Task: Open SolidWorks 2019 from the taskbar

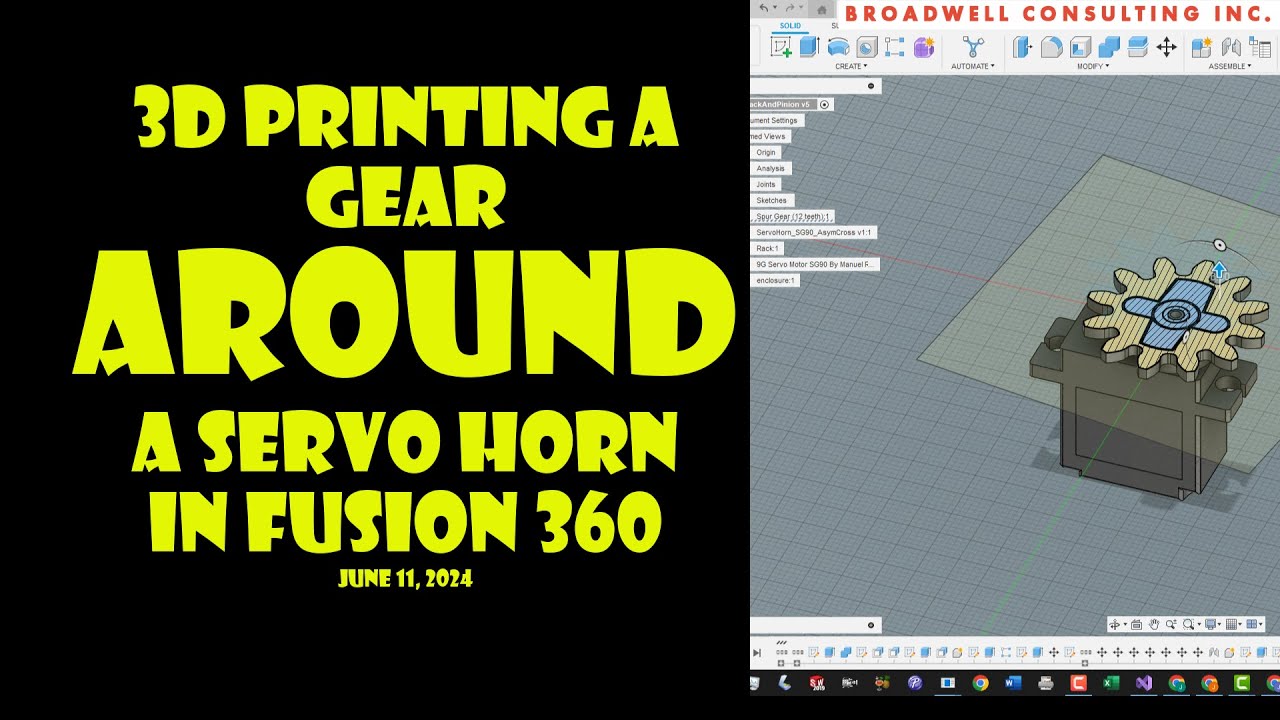Action: 817,683
